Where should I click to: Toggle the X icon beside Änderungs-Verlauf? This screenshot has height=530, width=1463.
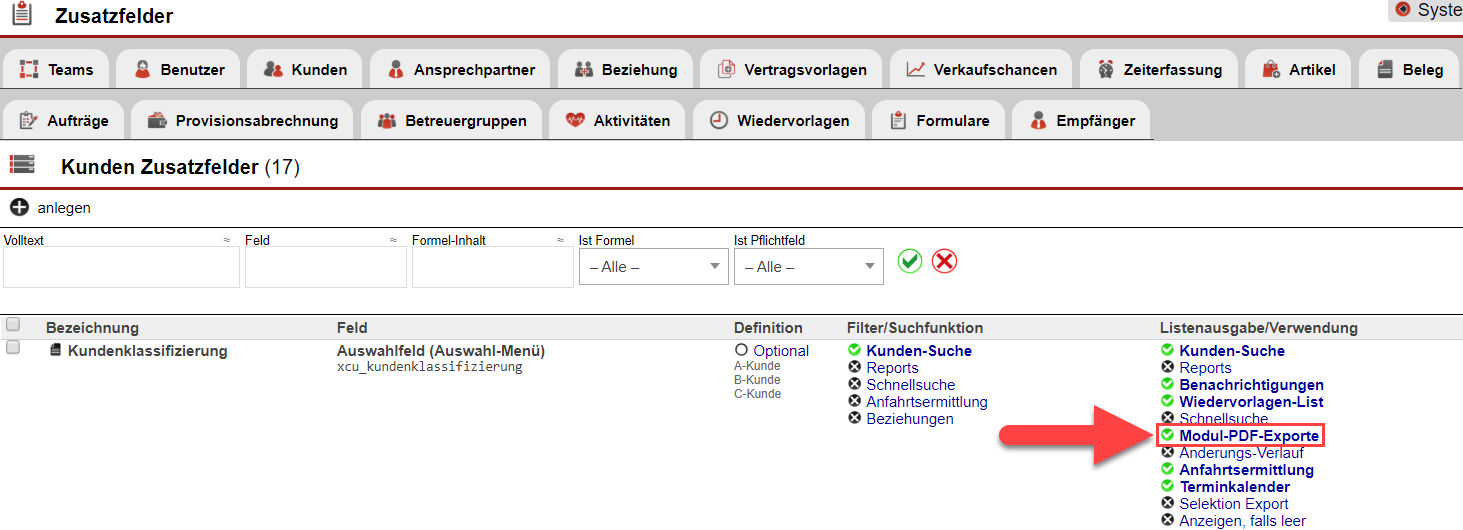1167,453
